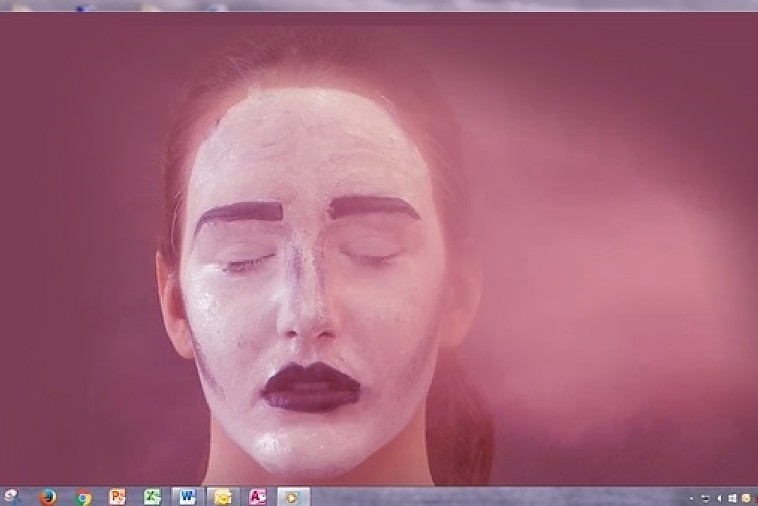Click the painted dark lips in the image
Viewport: 758px width, 506px height.
coord(311,387)
